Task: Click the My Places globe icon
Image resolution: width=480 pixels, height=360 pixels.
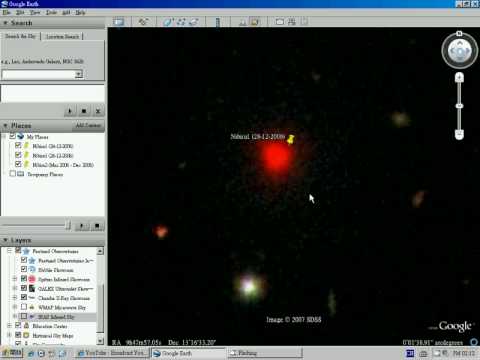Action: (x=21, y=136)
